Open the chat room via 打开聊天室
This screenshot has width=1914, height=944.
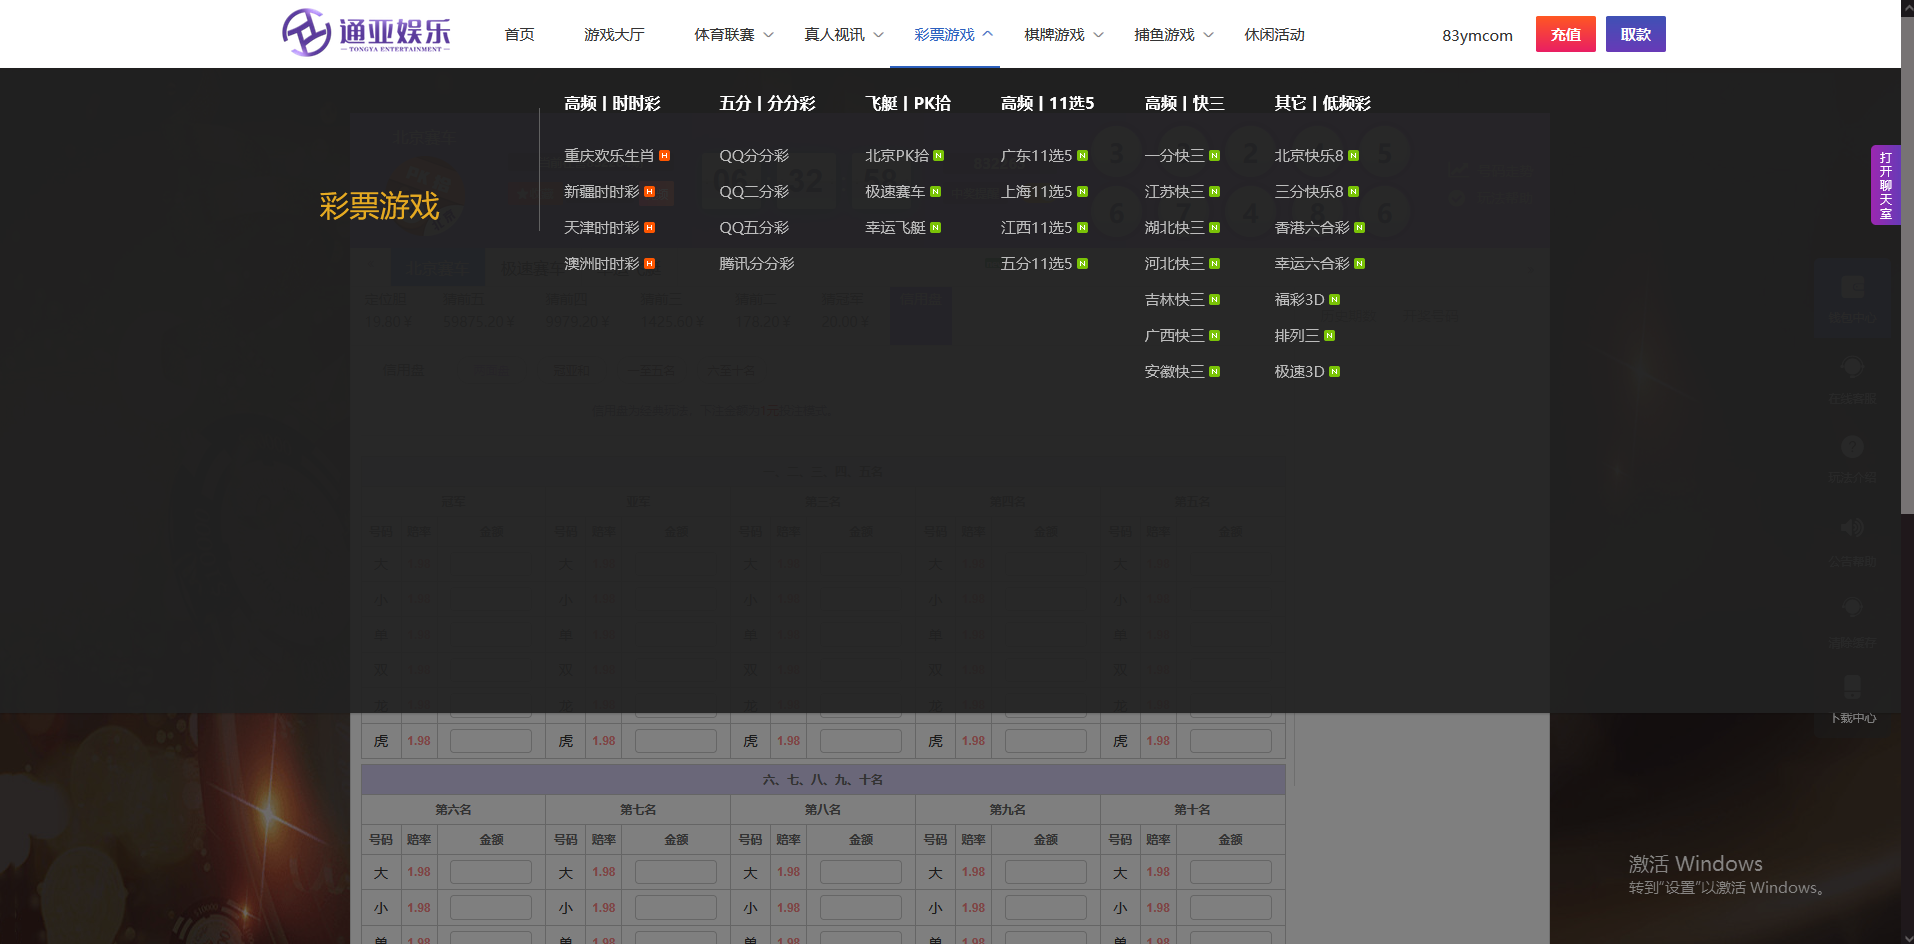point(1885,185)
